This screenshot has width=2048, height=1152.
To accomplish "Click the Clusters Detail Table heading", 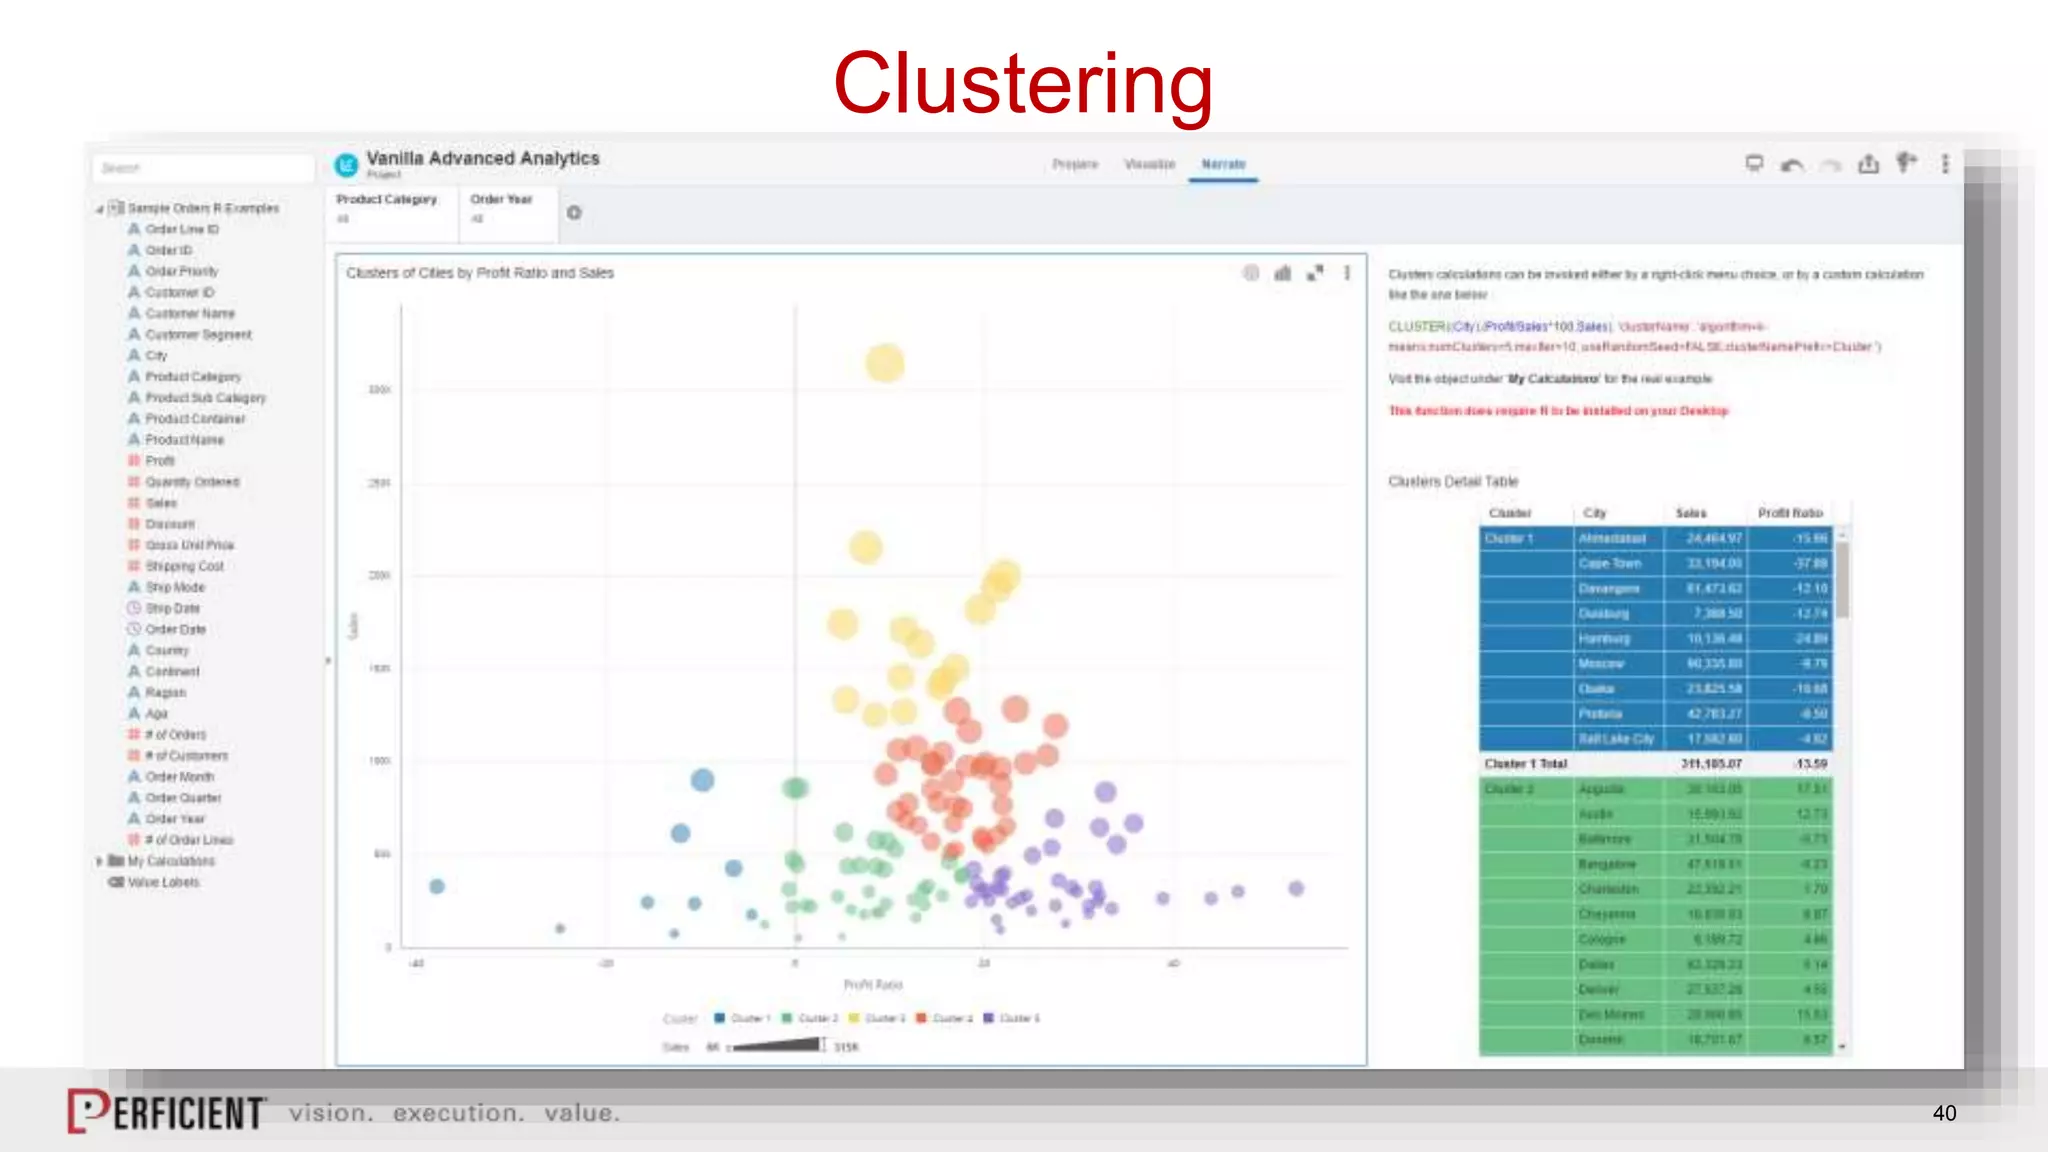I will coord(1453,481).
